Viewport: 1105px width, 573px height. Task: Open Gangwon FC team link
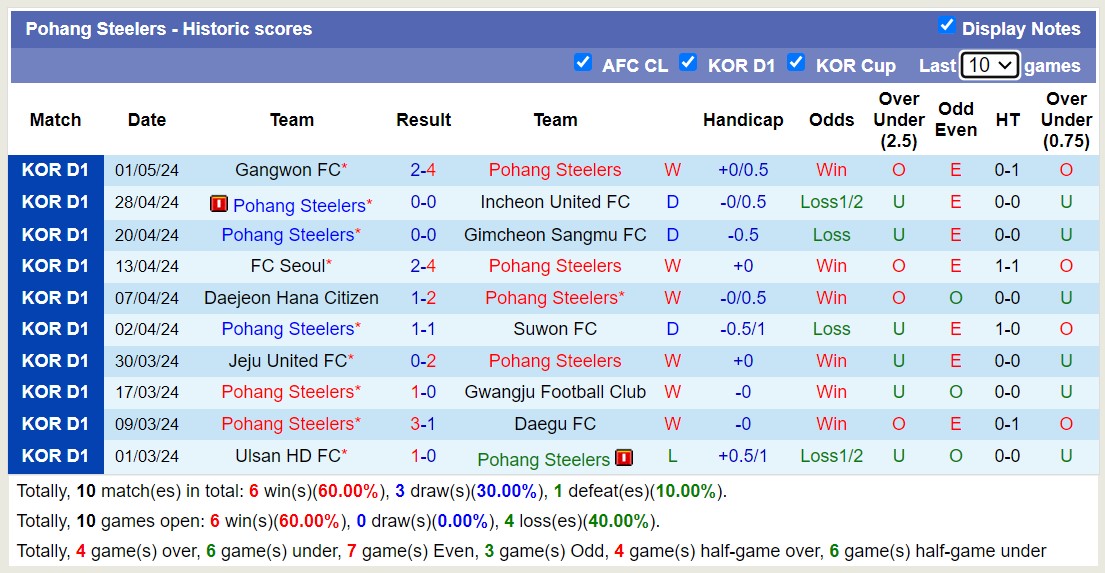click(x=287, y=170)
